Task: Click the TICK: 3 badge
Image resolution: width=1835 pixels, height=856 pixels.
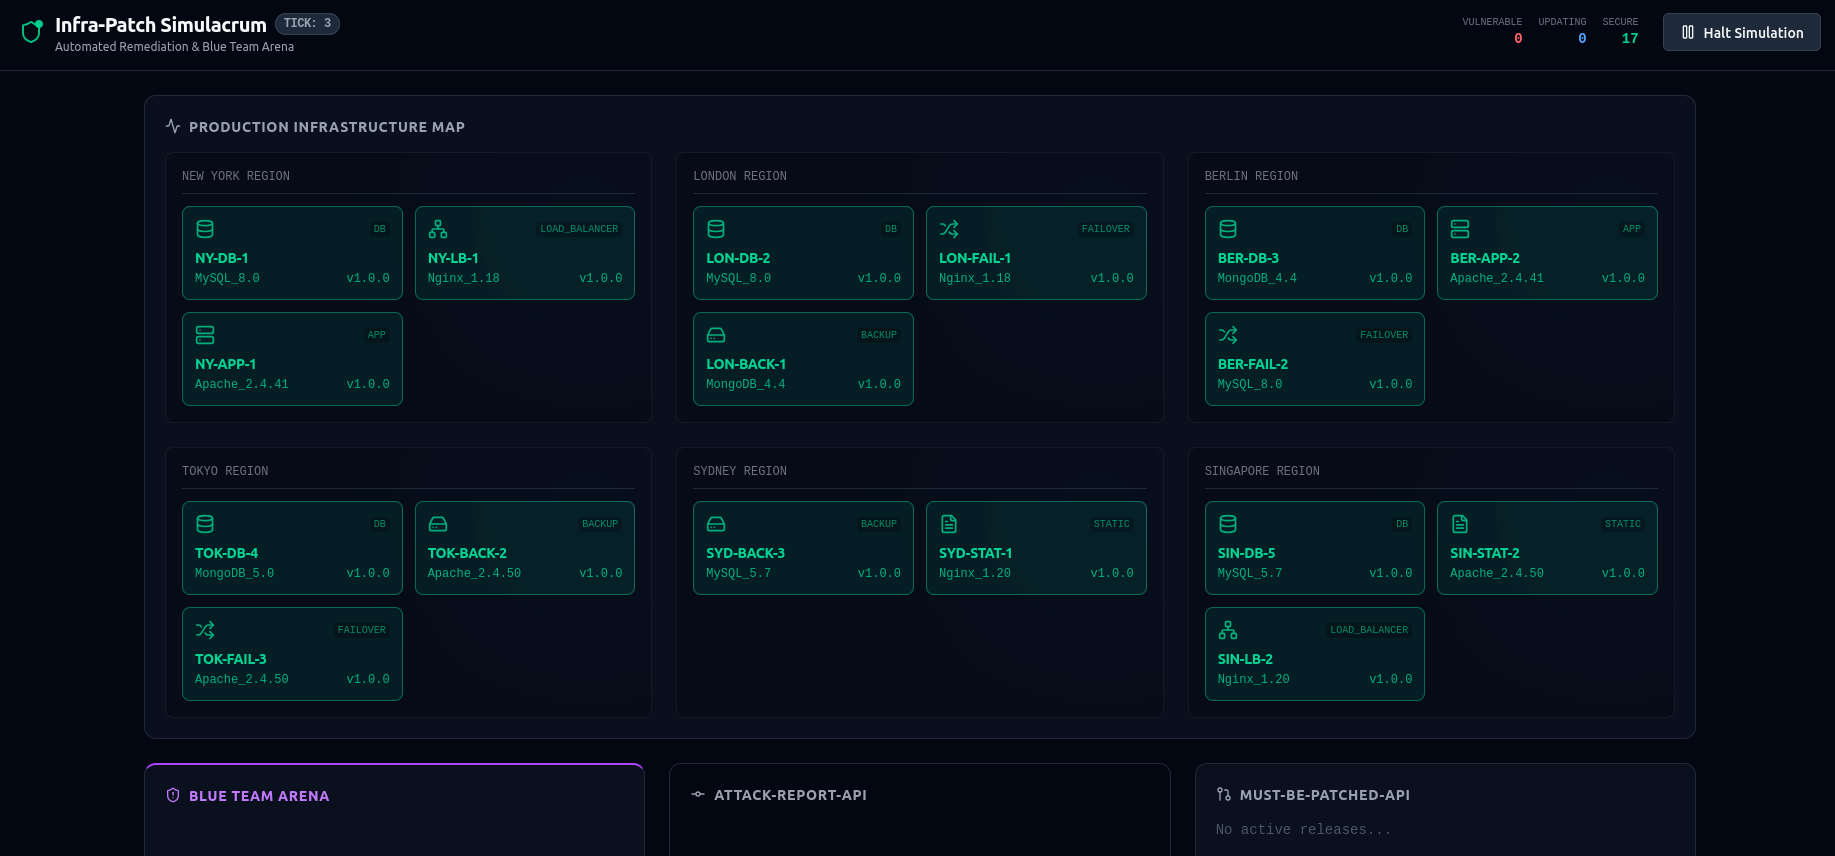Action: coord(307,24)
